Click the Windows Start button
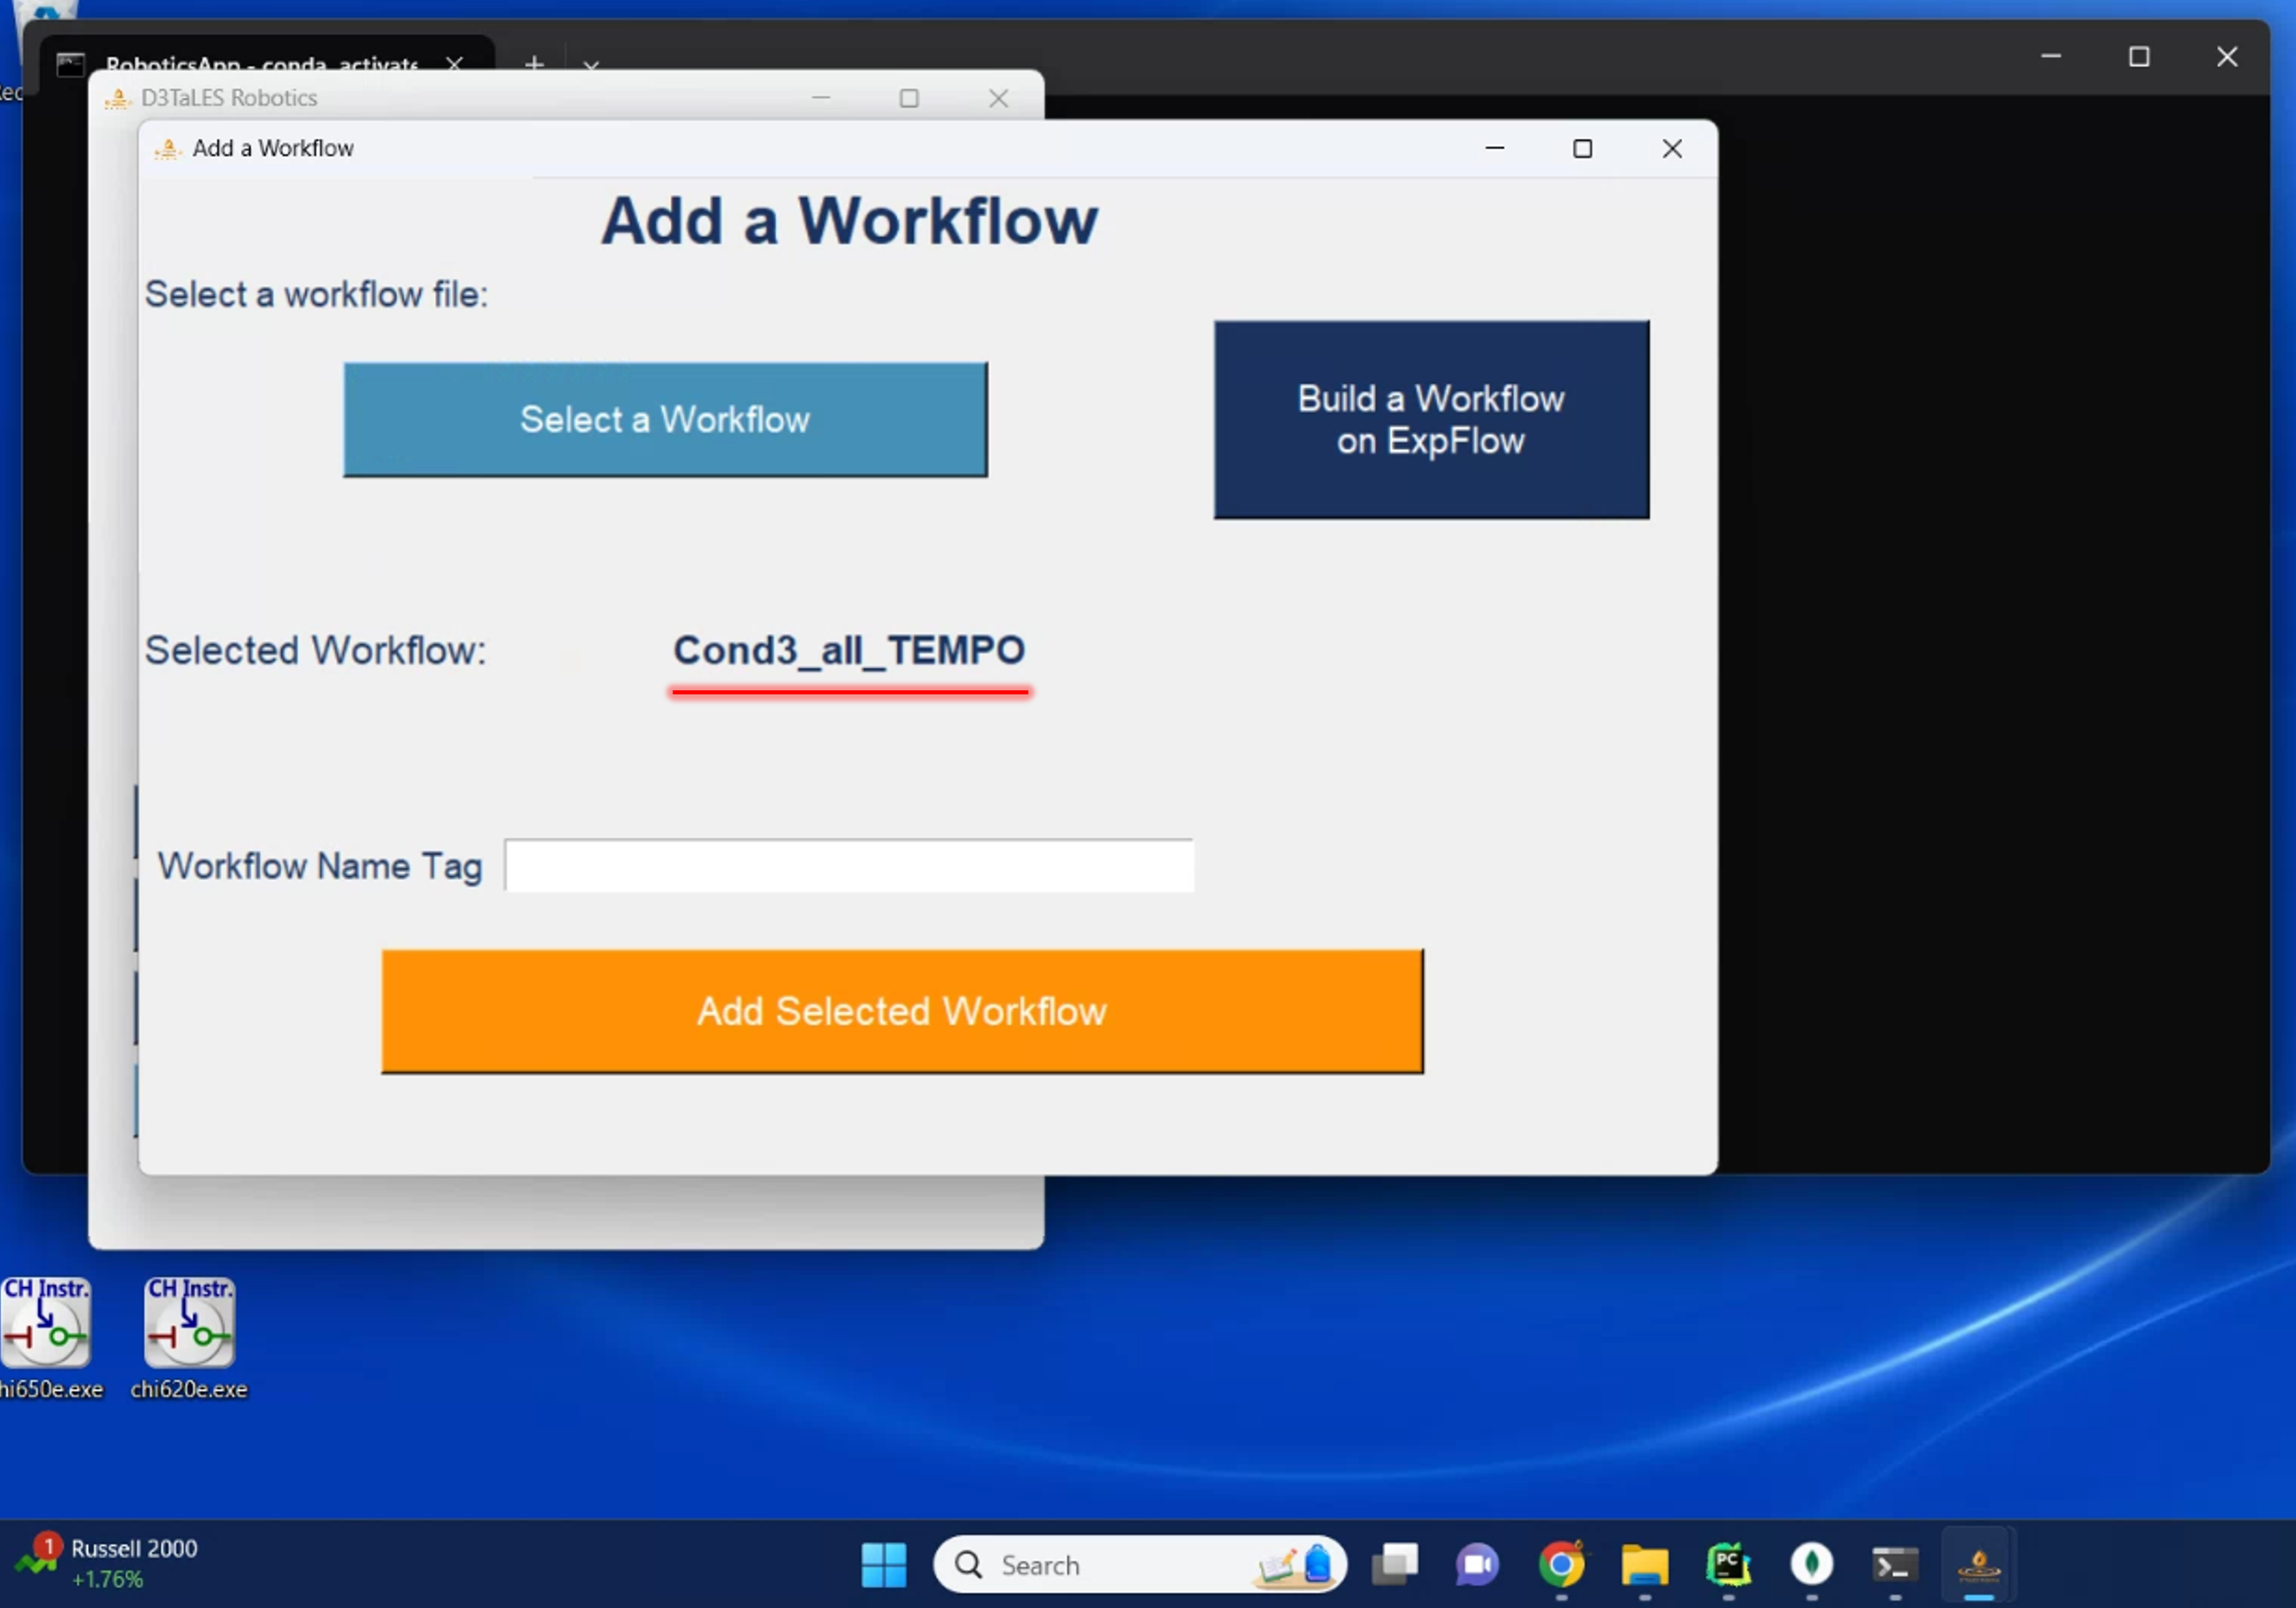The height and width of the screenshot is (1608, 2296). coord(883,1565)
